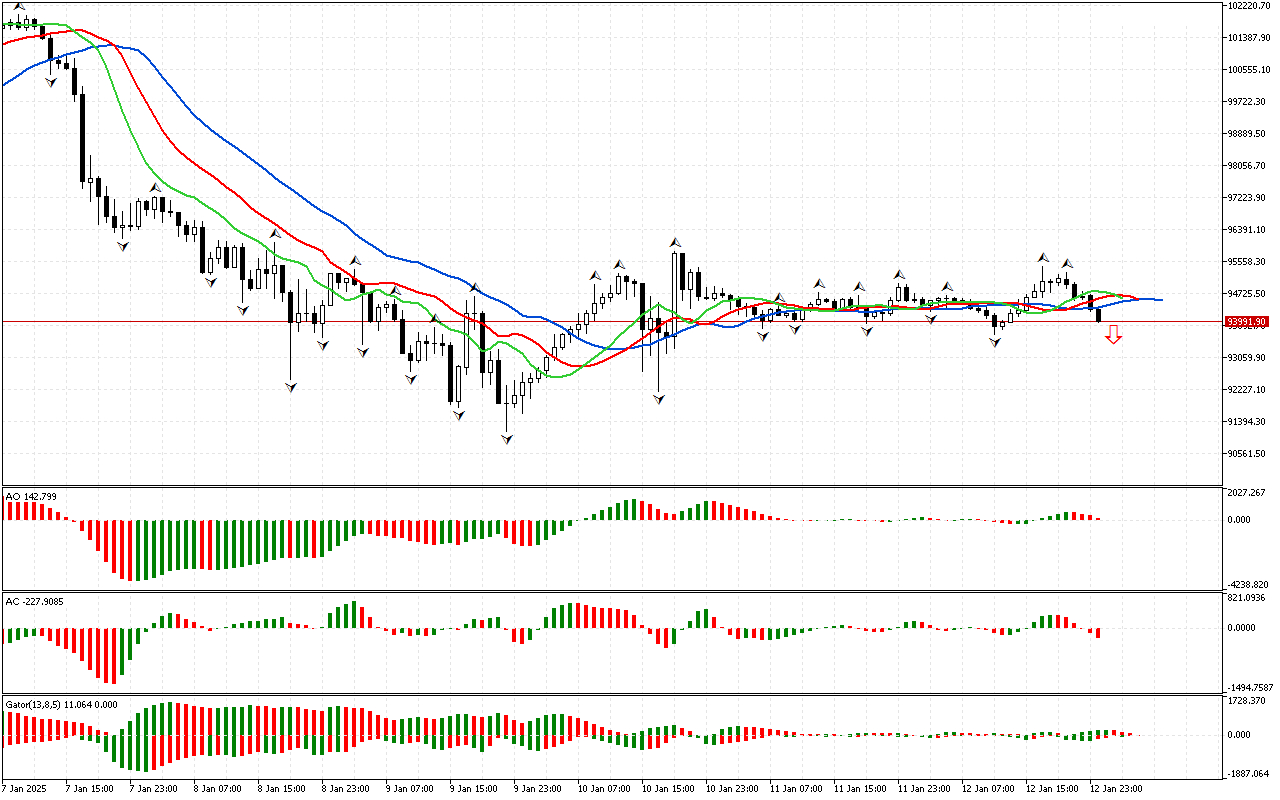Click the 2027.267 value on the AO scale

click(x=1248, y=493)
